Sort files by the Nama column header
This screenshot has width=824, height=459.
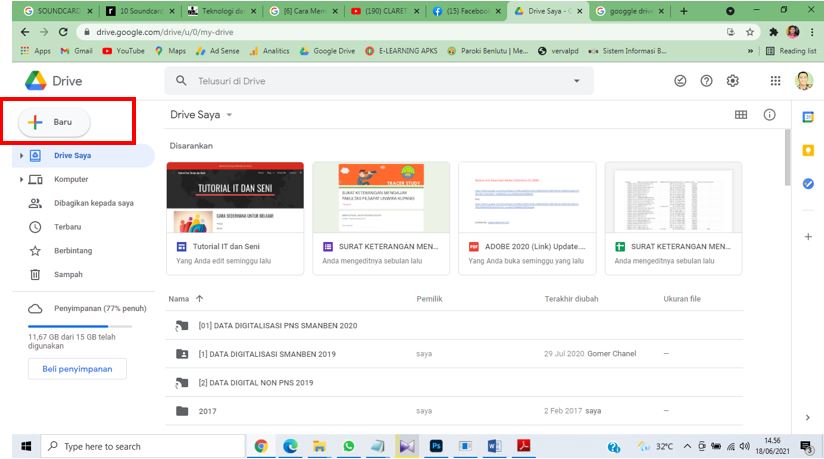(179, 298)
